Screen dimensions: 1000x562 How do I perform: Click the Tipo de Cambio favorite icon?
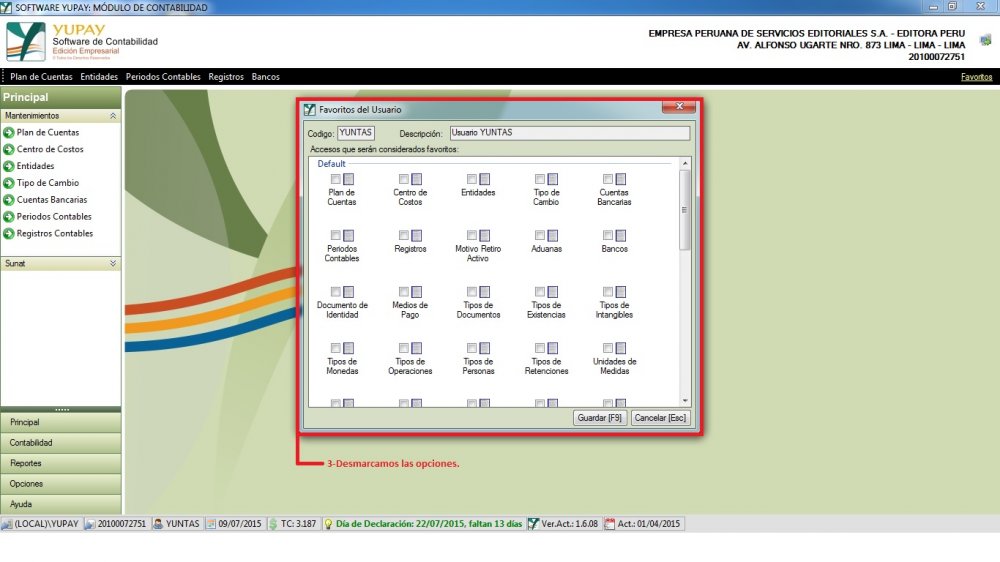pyautogui.click(x=553, y=179)
